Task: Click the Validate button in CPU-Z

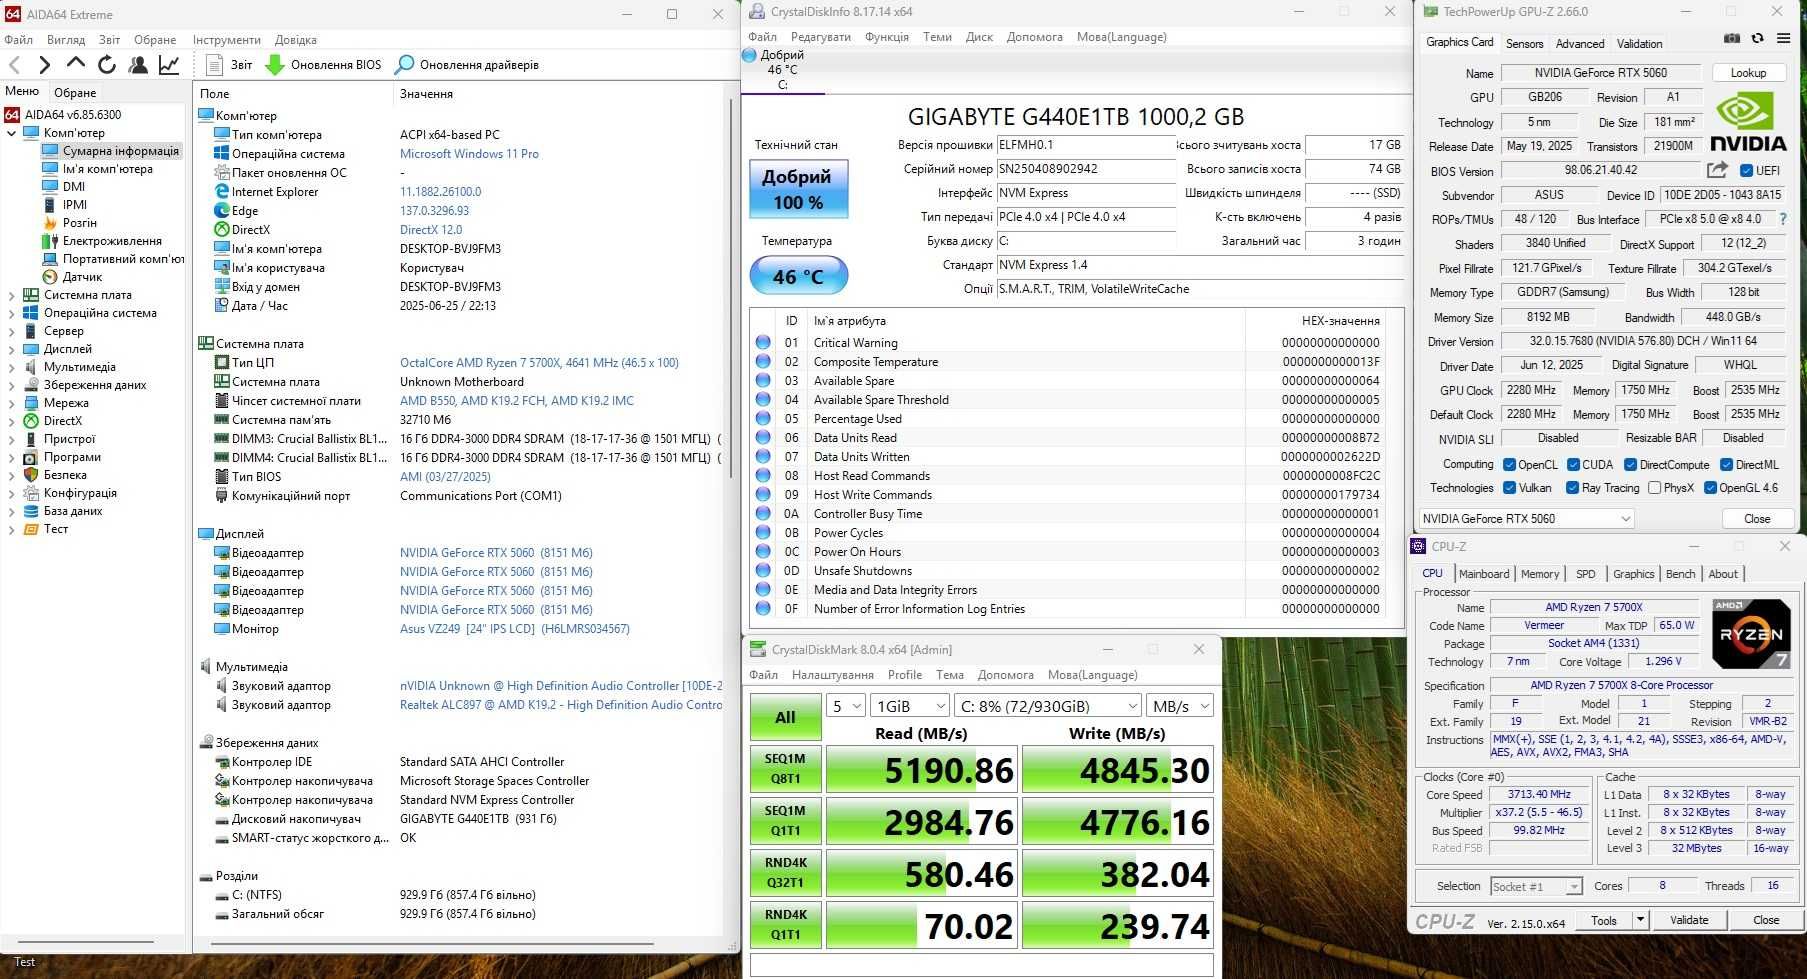Action: (1689, 920)
